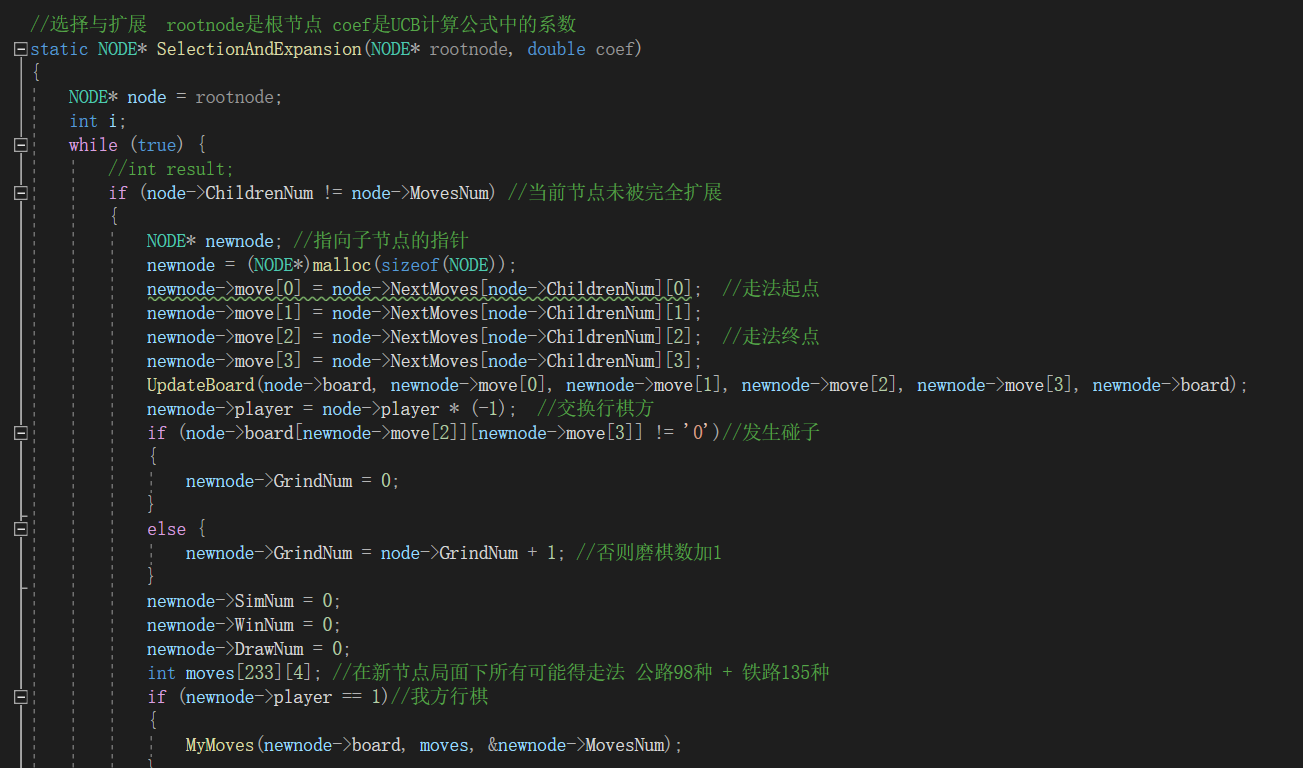Collapse the SelectionAndExpansion function block

point(20,49)
